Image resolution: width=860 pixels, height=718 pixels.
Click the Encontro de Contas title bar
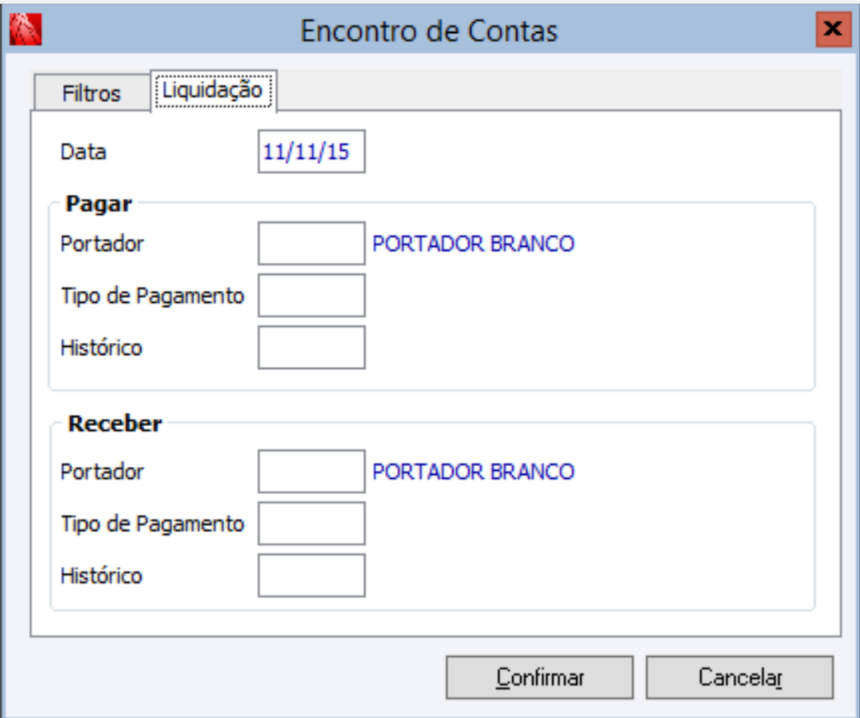(x=429, y=31)
